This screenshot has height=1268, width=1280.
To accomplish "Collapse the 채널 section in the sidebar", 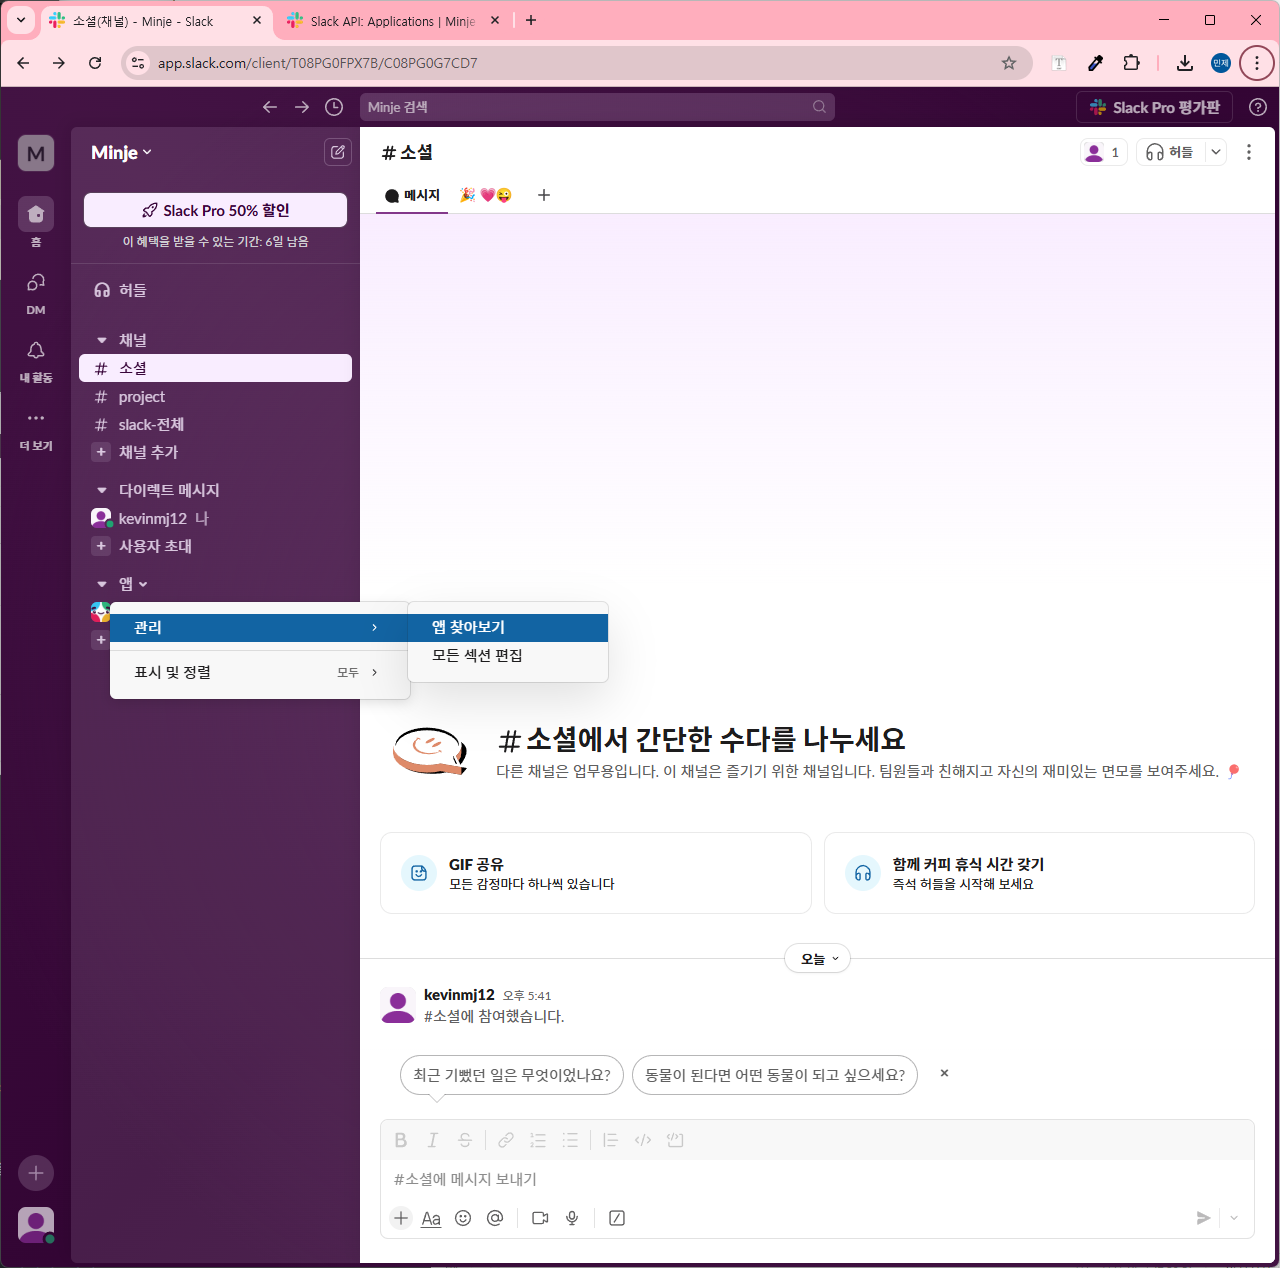I will pyautogui.click(x=102, y=340).
